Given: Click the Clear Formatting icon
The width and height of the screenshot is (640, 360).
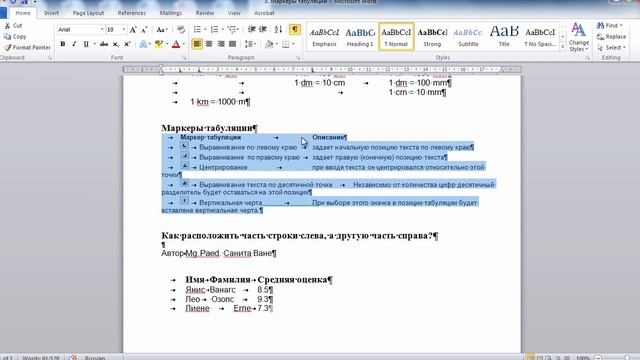Looking at the screenshot, I should [x=180, y=29].
